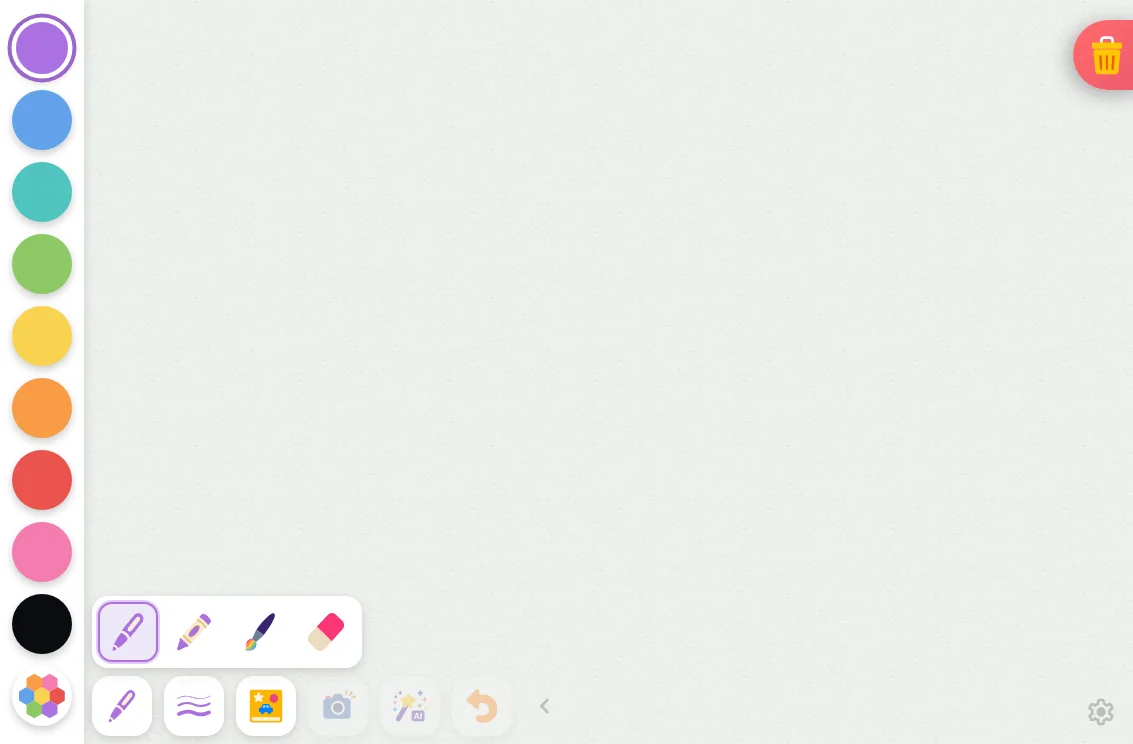Screen dimensions: 1133x744
Task: Open settings with the gear icon
Action: (1100, 711)
